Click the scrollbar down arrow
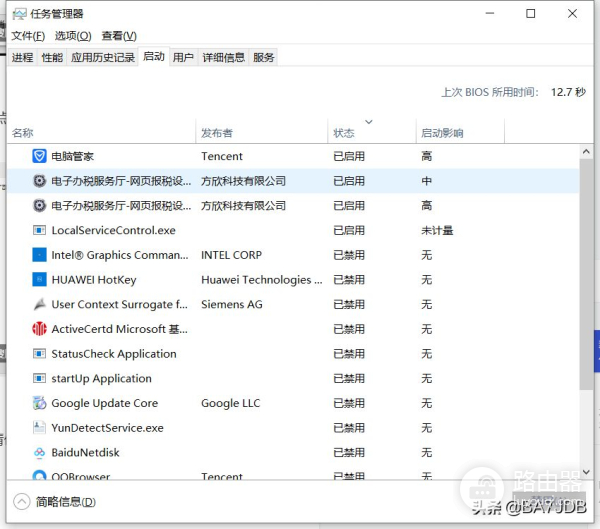 [x=586, y=472]
